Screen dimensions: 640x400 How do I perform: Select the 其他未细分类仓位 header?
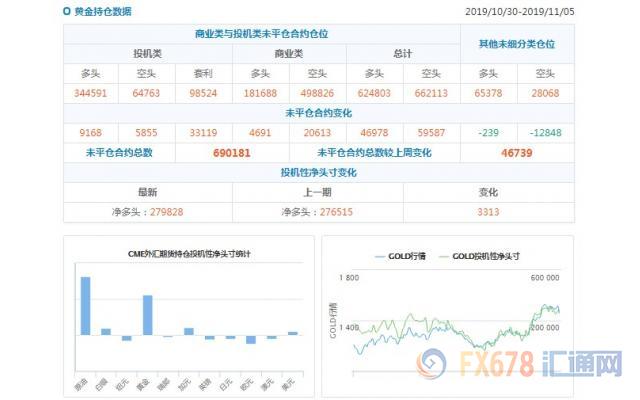tap(517, 44)
